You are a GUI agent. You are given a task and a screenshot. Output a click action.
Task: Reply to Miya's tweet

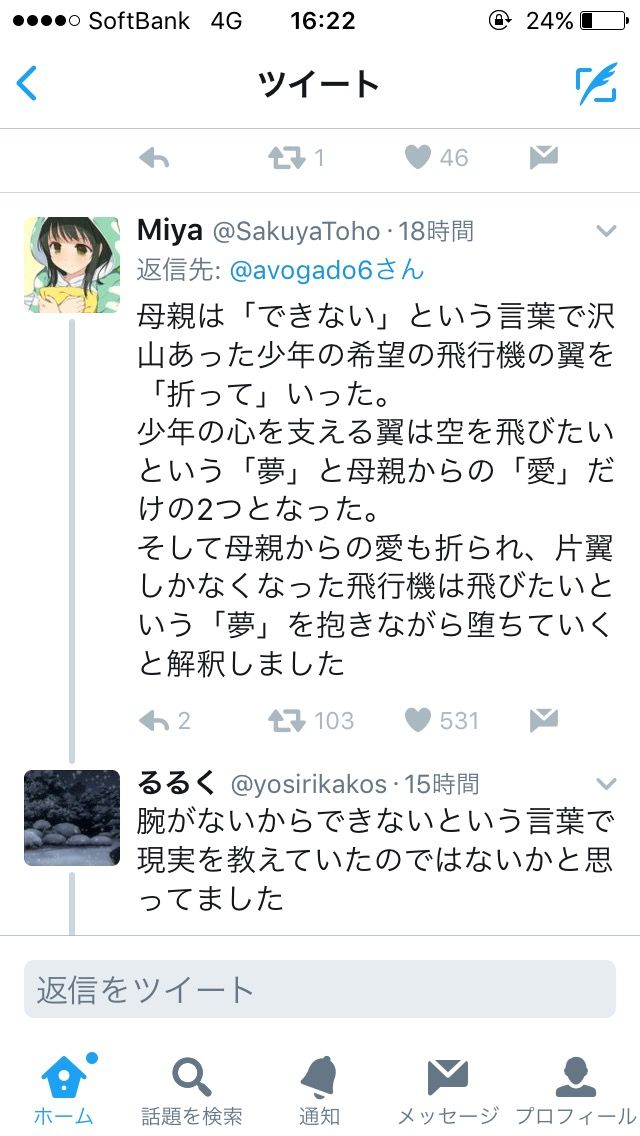point(154,720)
